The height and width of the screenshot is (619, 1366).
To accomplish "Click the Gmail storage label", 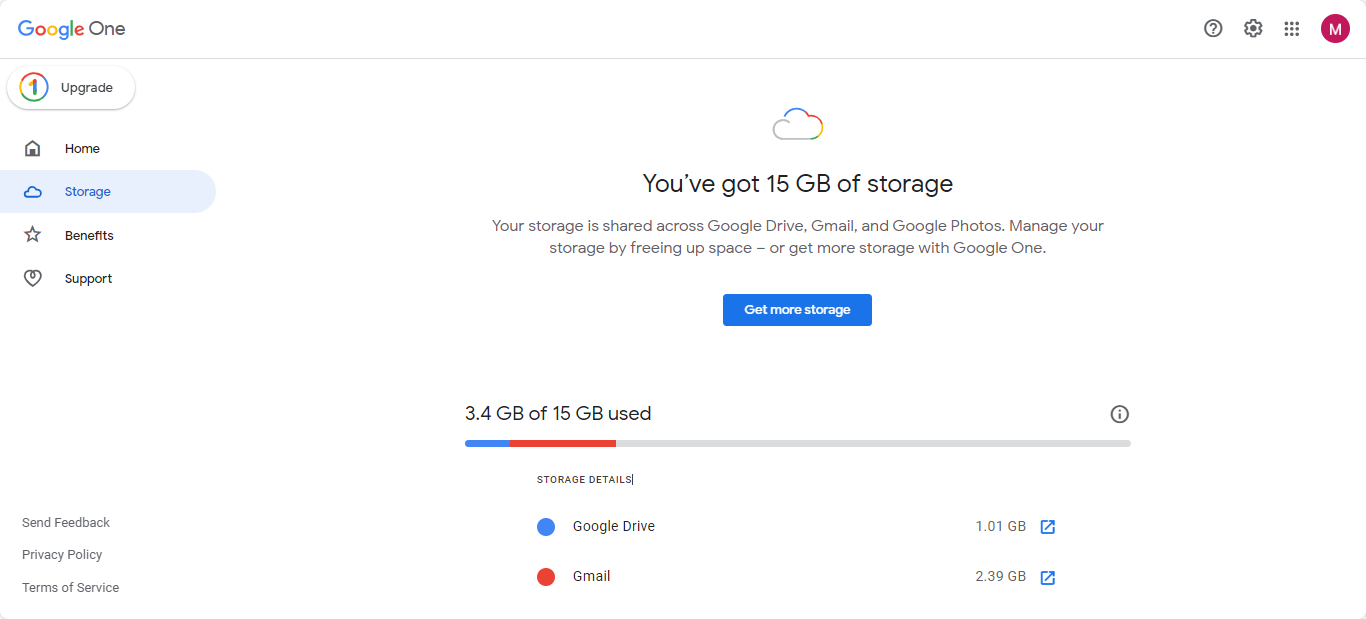I will (591, 576).
